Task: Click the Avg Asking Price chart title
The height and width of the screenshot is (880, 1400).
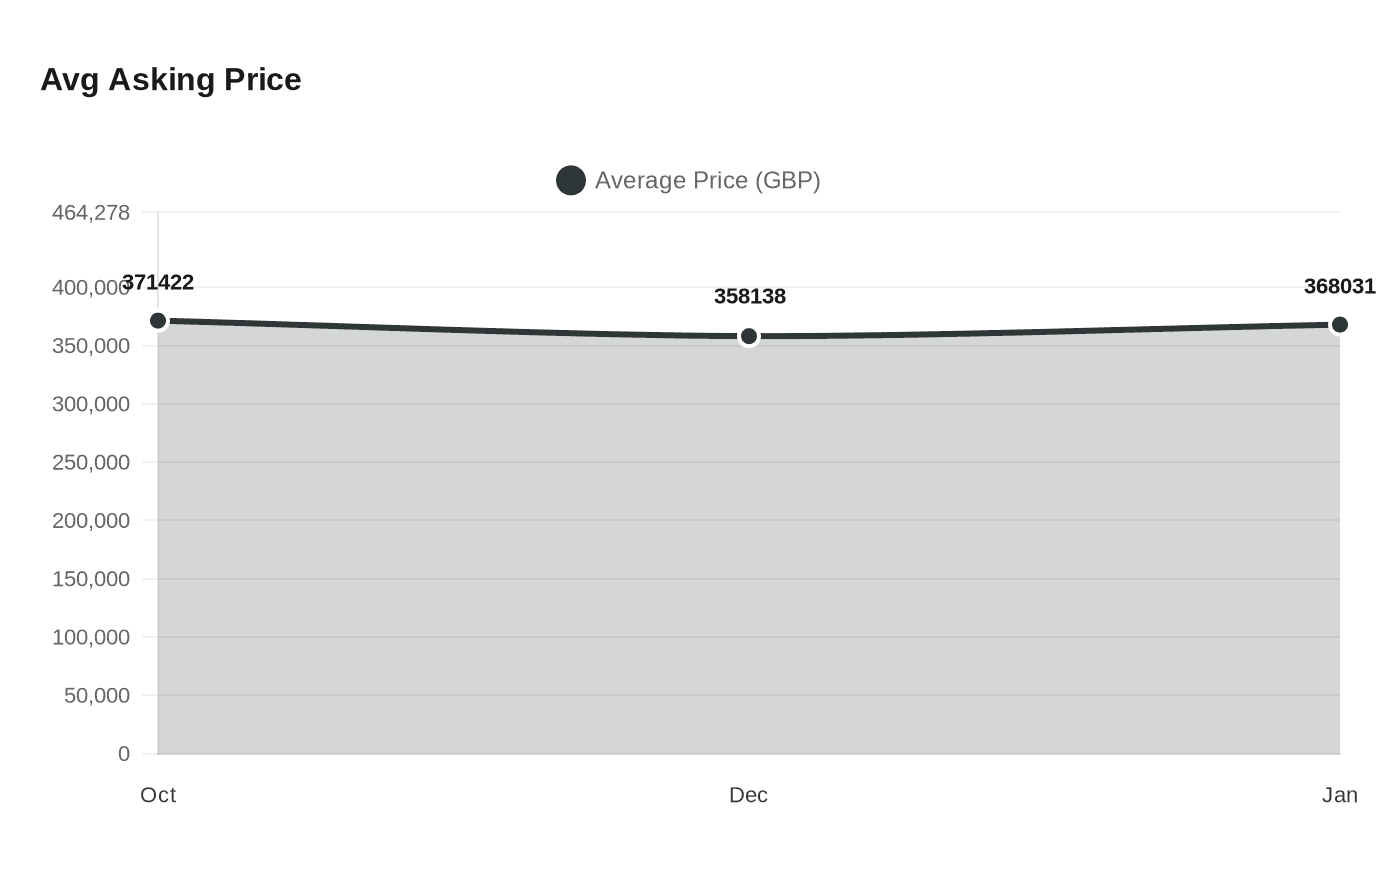Action: coord(171,80)
